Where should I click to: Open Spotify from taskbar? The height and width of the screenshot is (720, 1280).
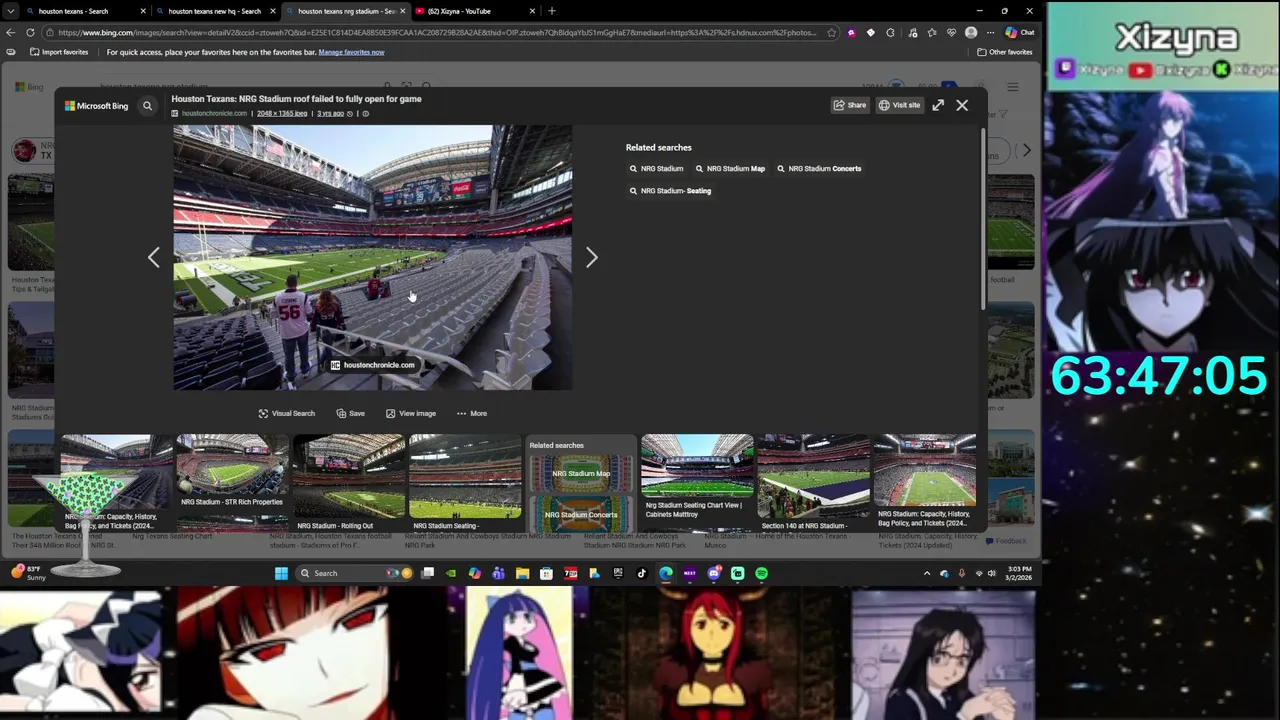[762, 573]
